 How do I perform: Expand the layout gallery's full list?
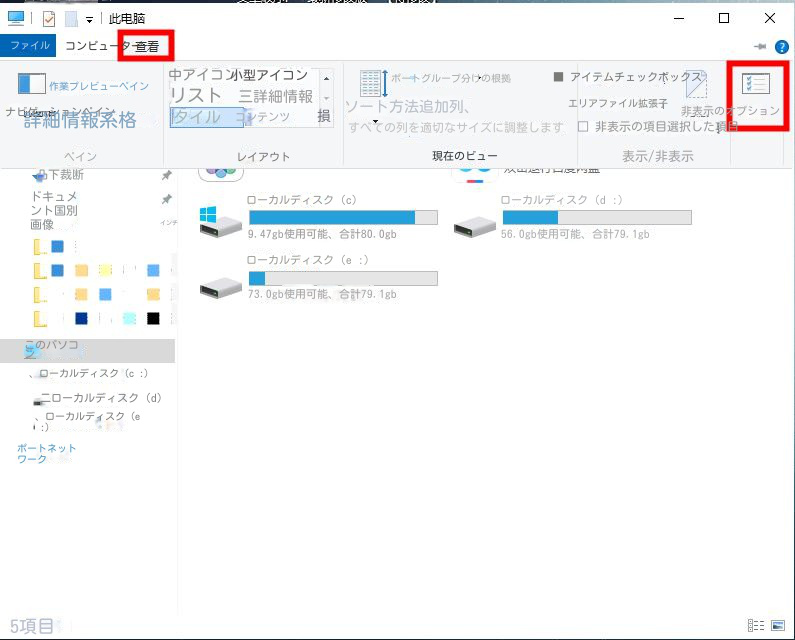[x=324, y=117]
